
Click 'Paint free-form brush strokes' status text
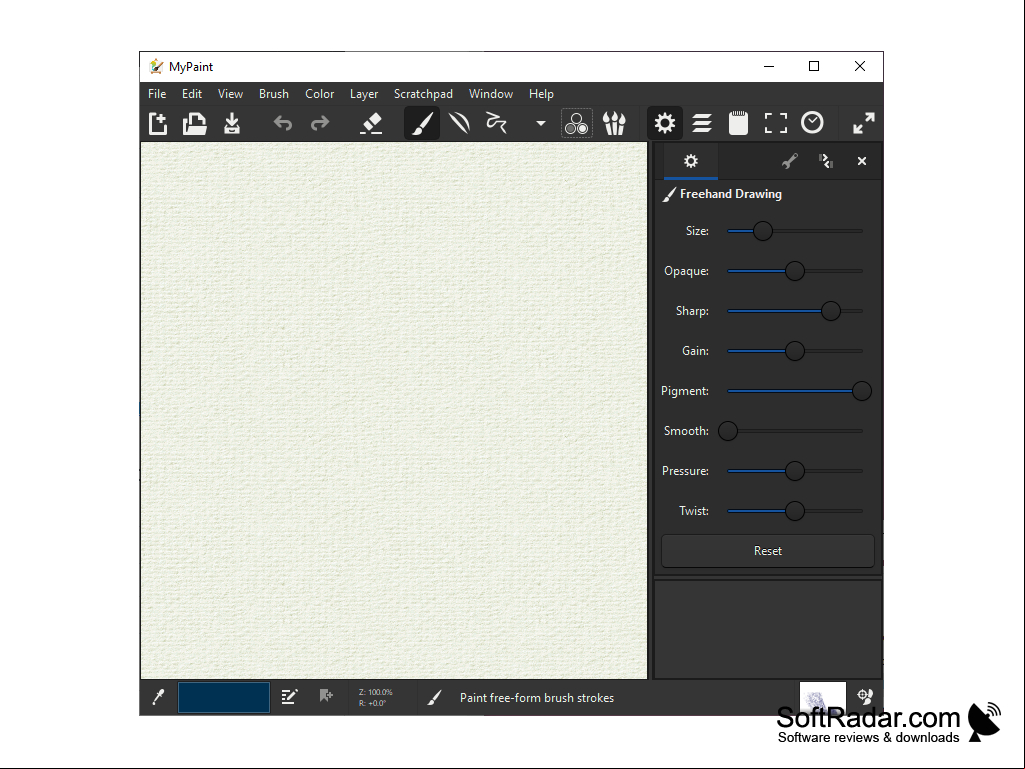coord(537,698)
